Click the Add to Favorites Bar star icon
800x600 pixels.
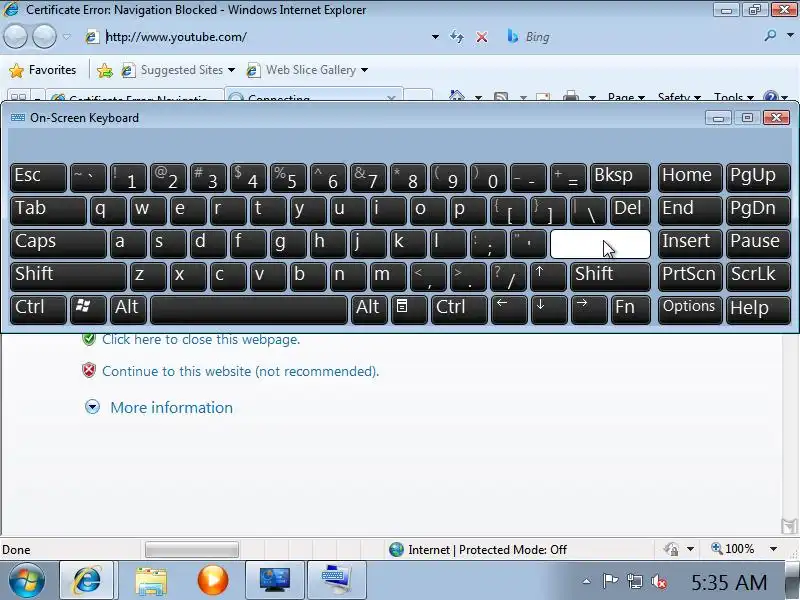pos(105,70)
